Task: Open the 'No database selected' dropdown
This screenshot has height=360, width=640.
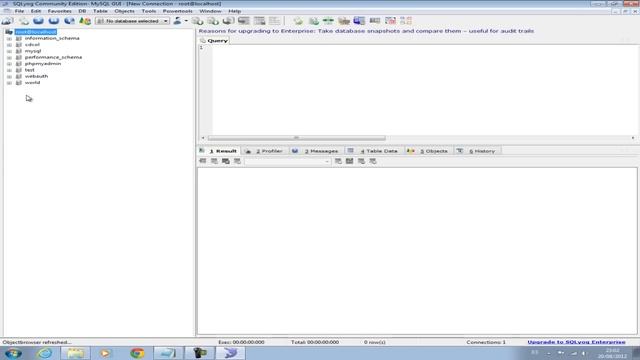Action: click(132, 21)
